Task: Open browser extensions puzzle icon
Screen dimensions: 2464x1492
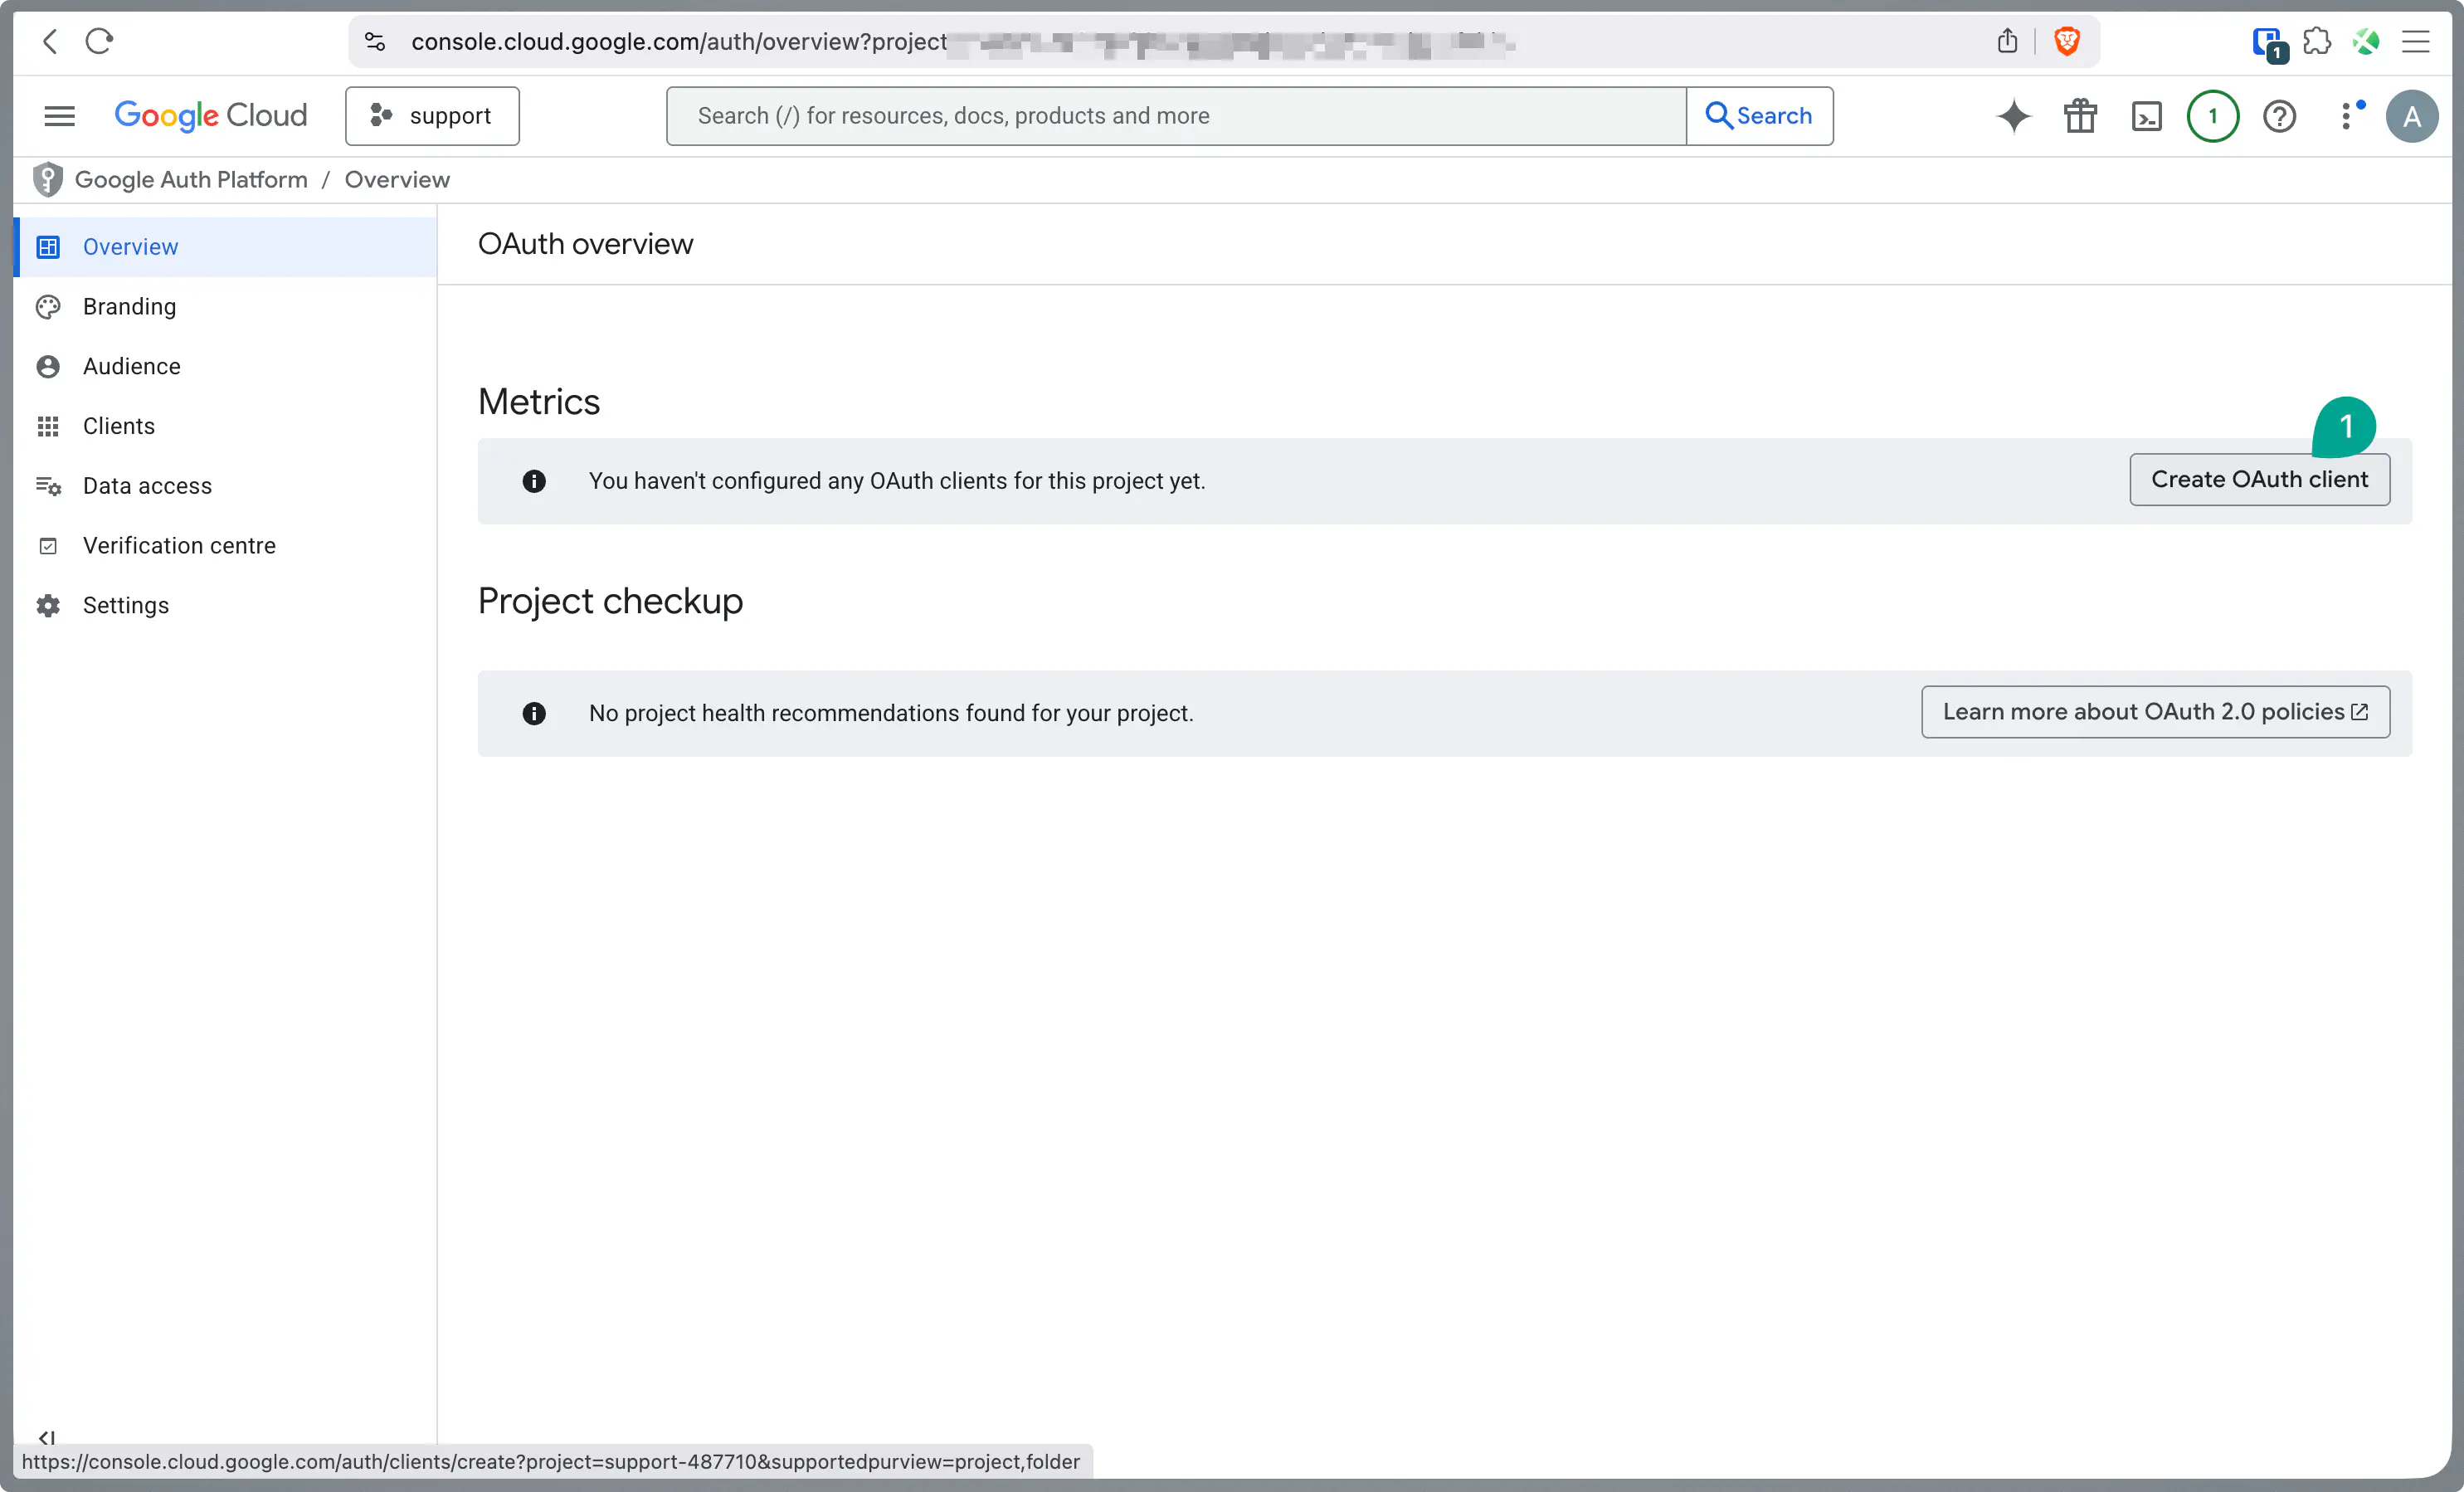Action: click(2317, 41)
